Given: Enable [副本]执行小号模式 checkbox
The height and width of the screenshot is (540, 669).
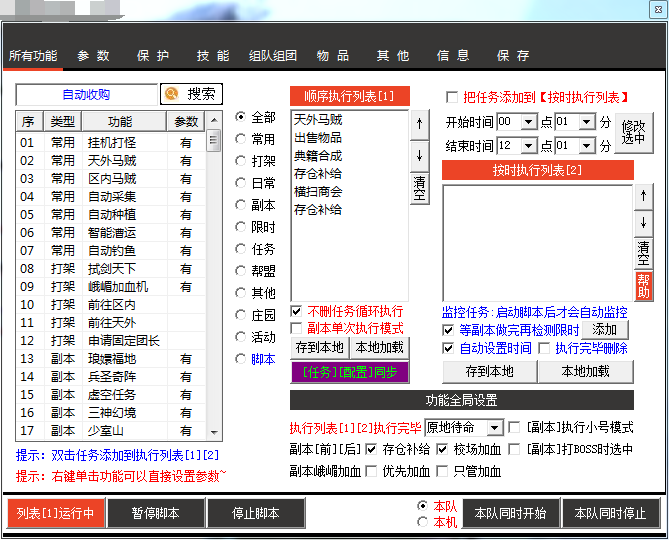Looking at the screenshot, I should pos(515,427).
